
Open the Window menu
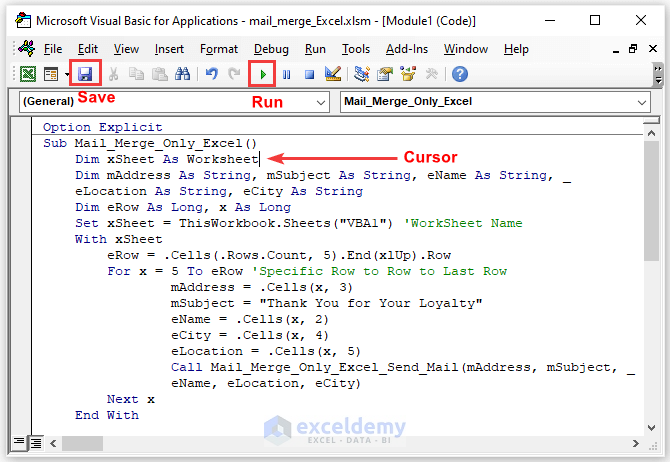click(466, 49)
